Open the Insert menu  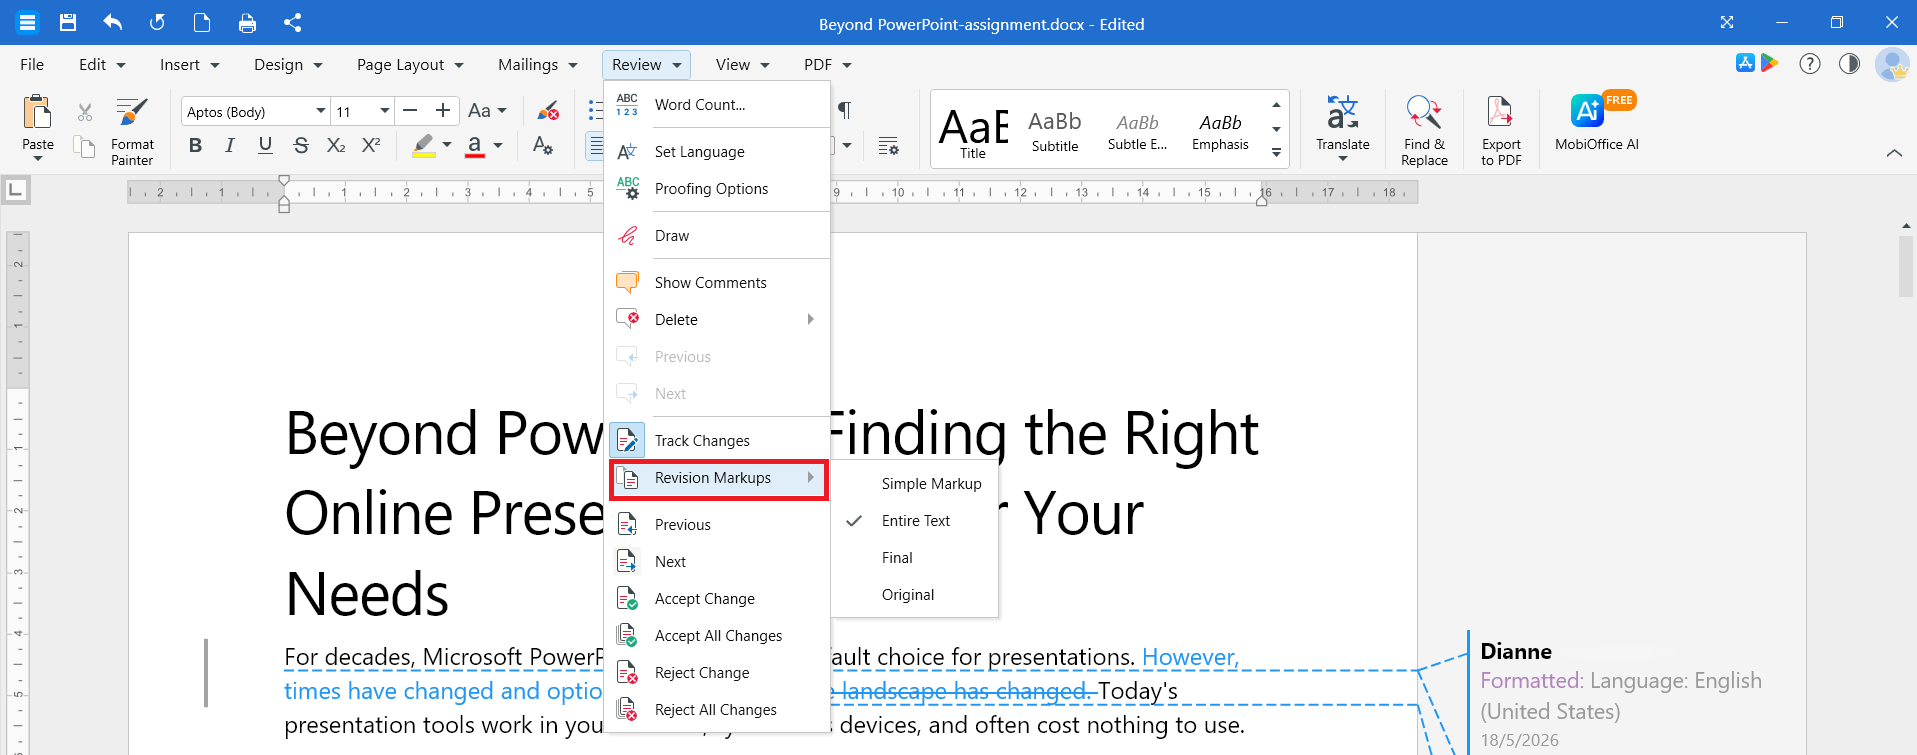(x=189, y=65)
